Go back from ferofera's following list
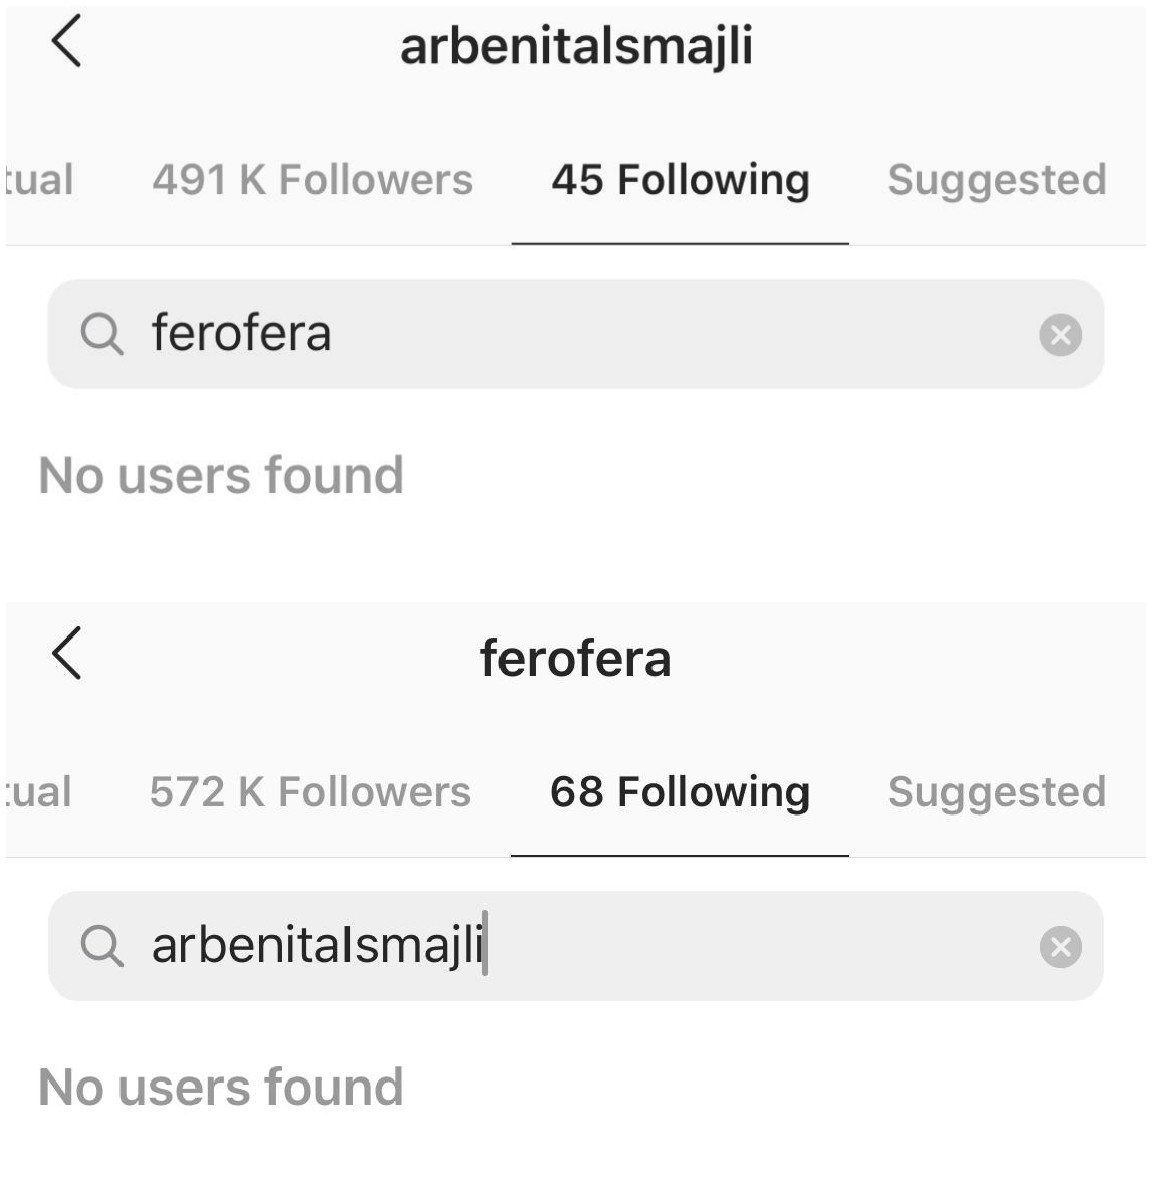This screenshot has height=1198, width=1152. coord(66,653)
